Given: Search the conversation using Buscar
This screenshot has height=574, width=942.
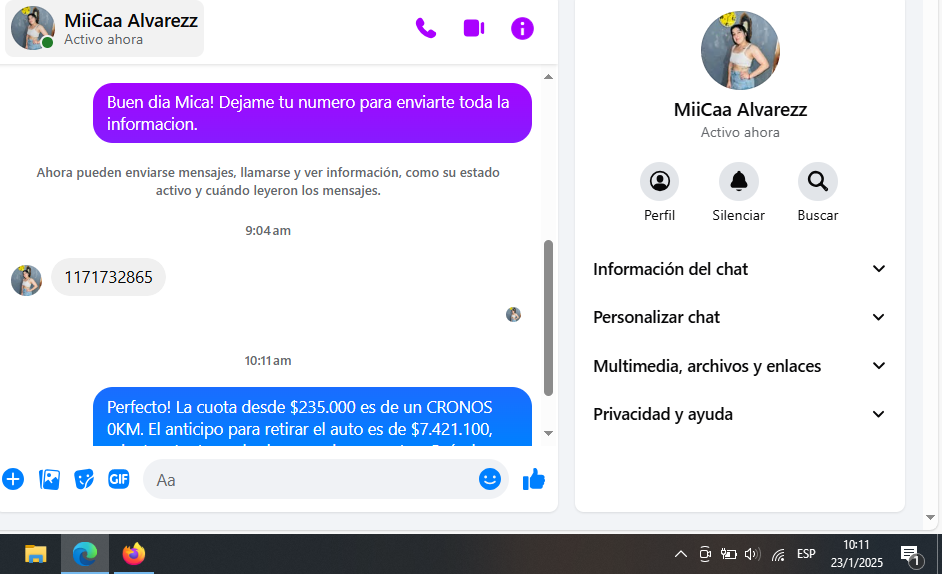Looking at the screenshot, I should point(817,182).
